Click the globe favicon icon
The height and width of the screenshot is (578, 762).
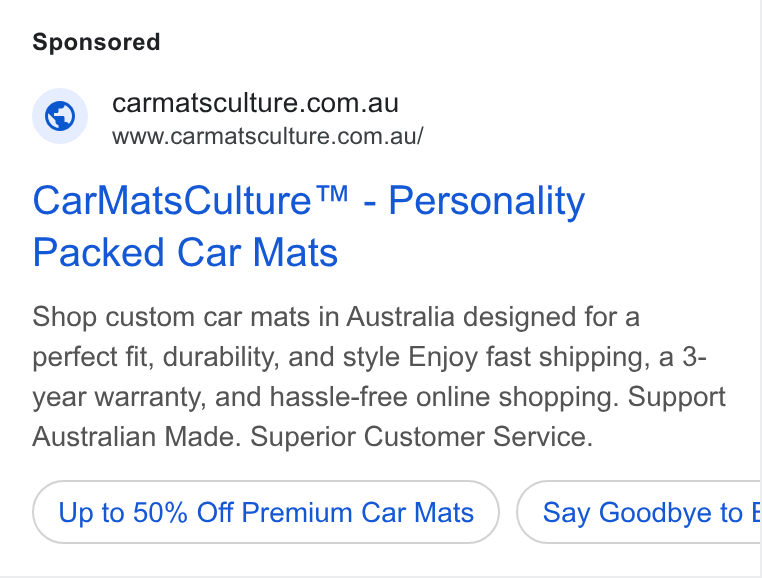pos(60,116)
